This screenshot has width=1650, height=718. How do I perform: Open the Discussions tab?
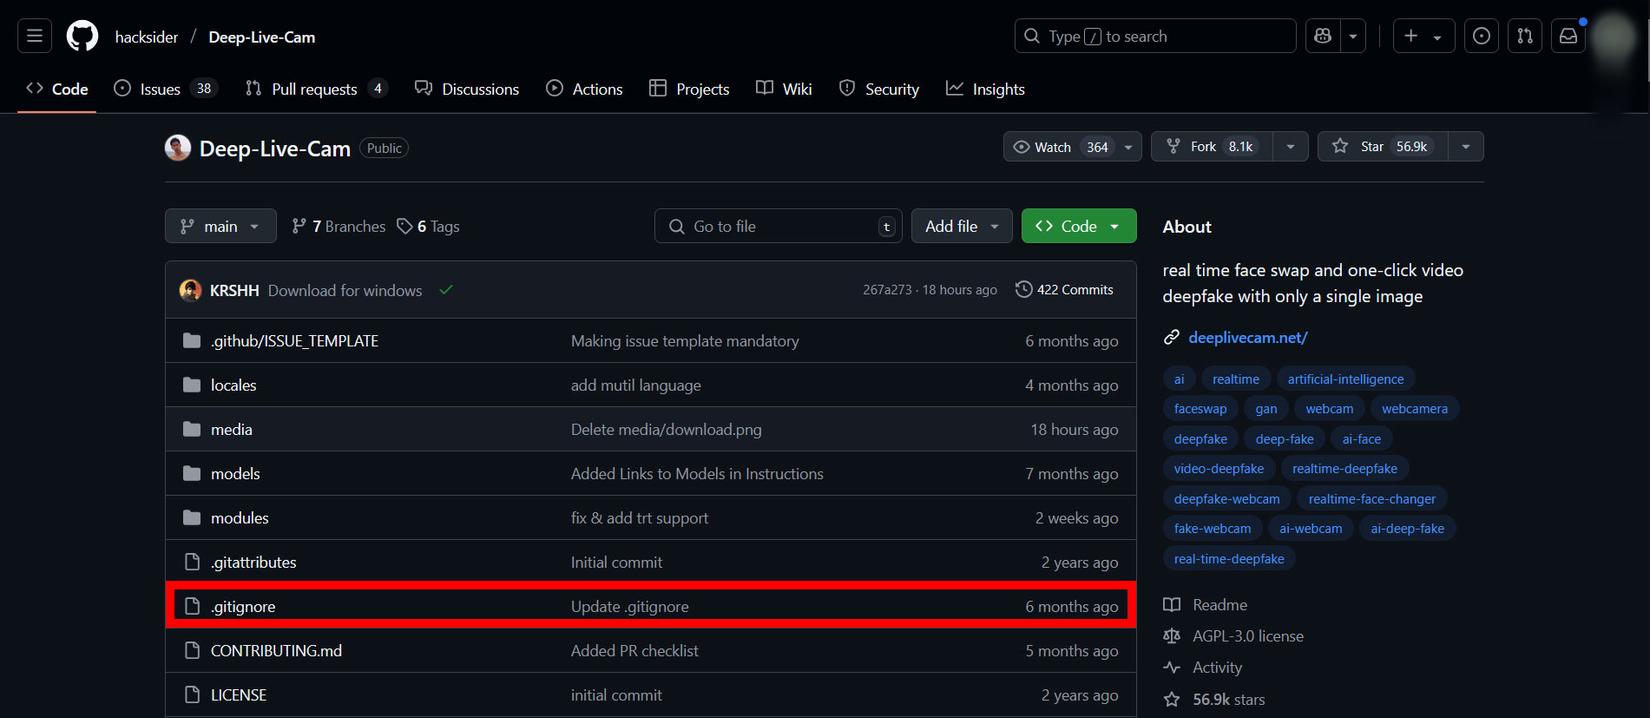pos(467,89)
